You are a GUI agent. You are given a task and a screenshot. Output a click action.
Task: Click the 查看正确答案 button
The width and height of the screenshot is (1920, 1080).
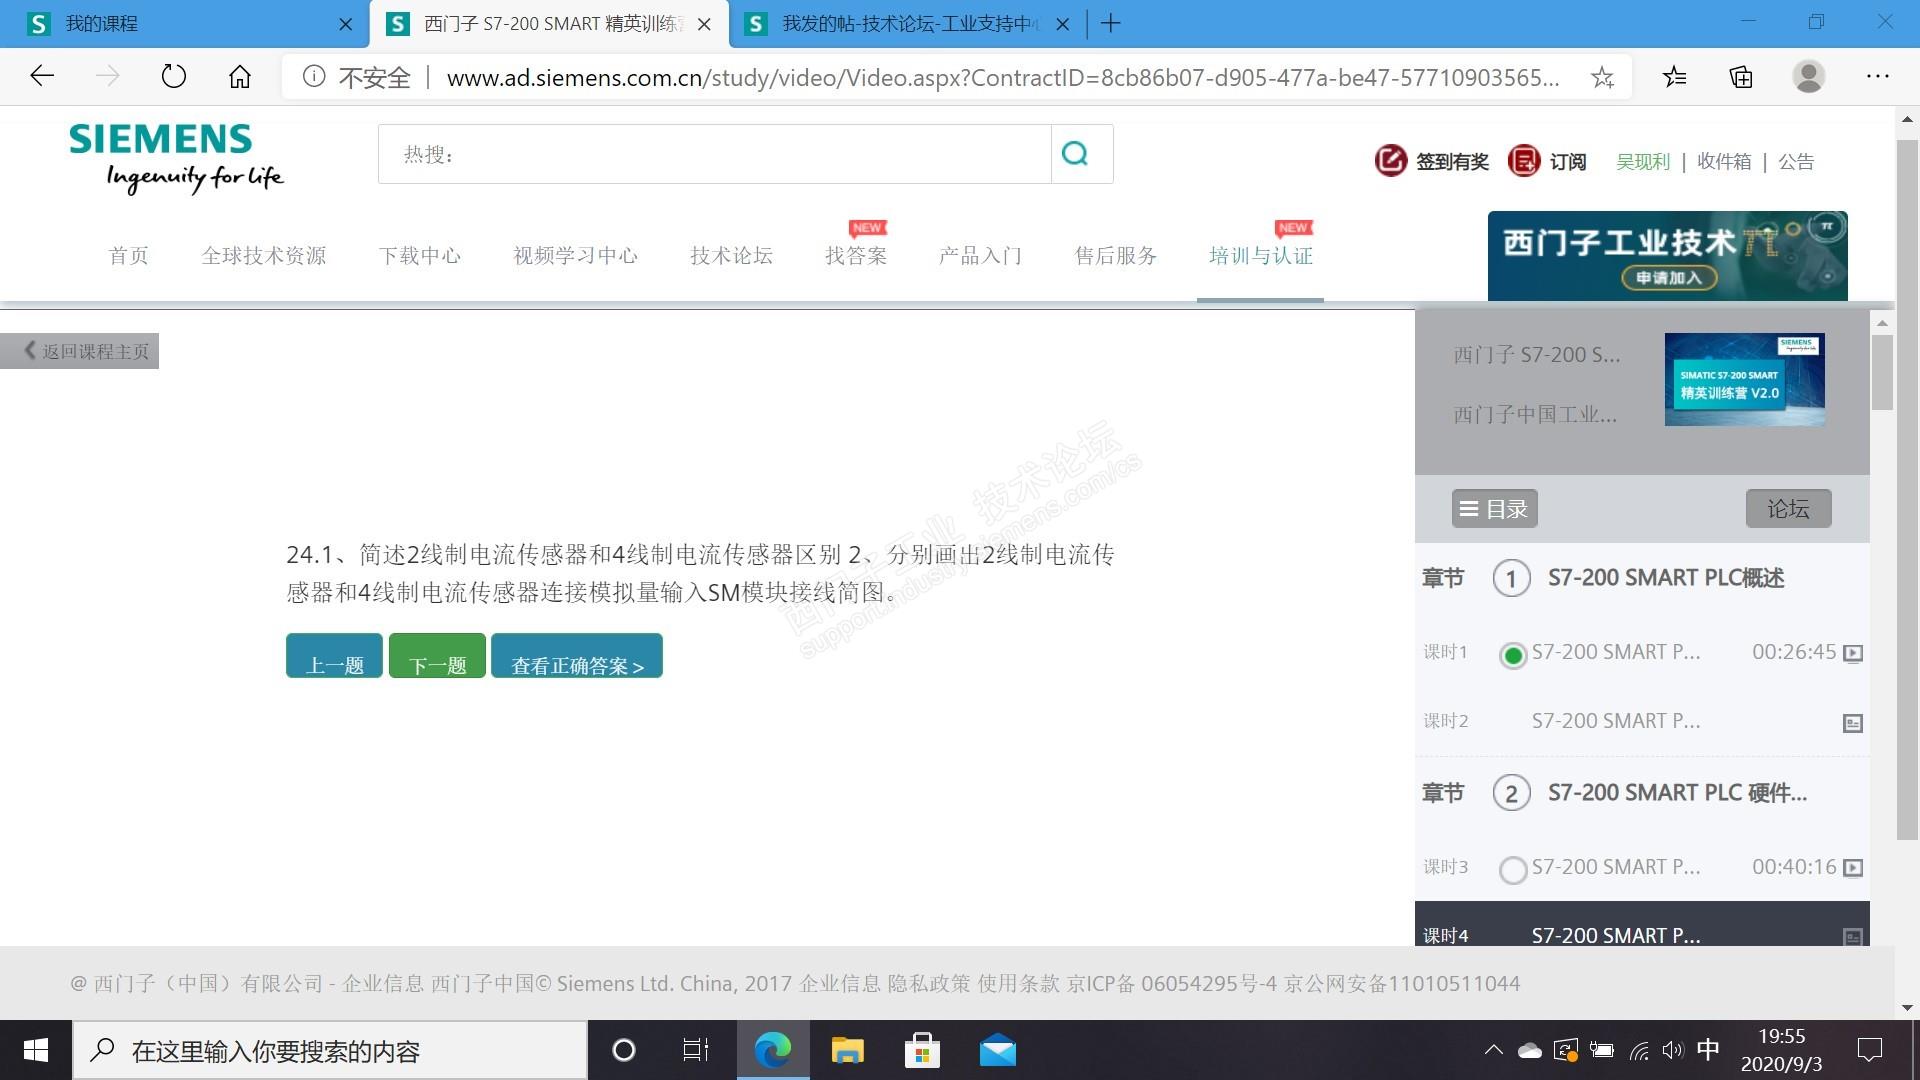577,656
